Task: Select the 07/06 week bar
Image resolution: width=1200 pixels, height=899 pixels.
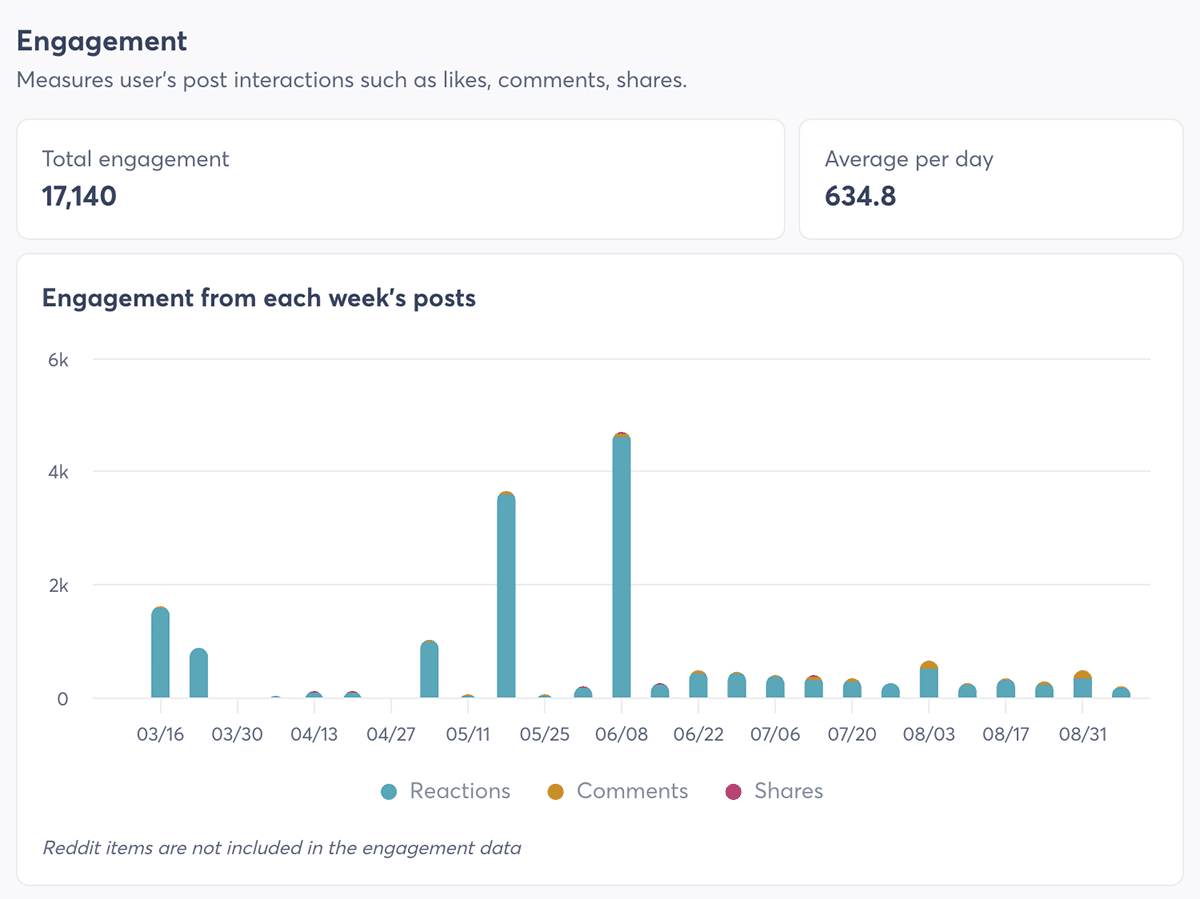Action: coord(775,686)
